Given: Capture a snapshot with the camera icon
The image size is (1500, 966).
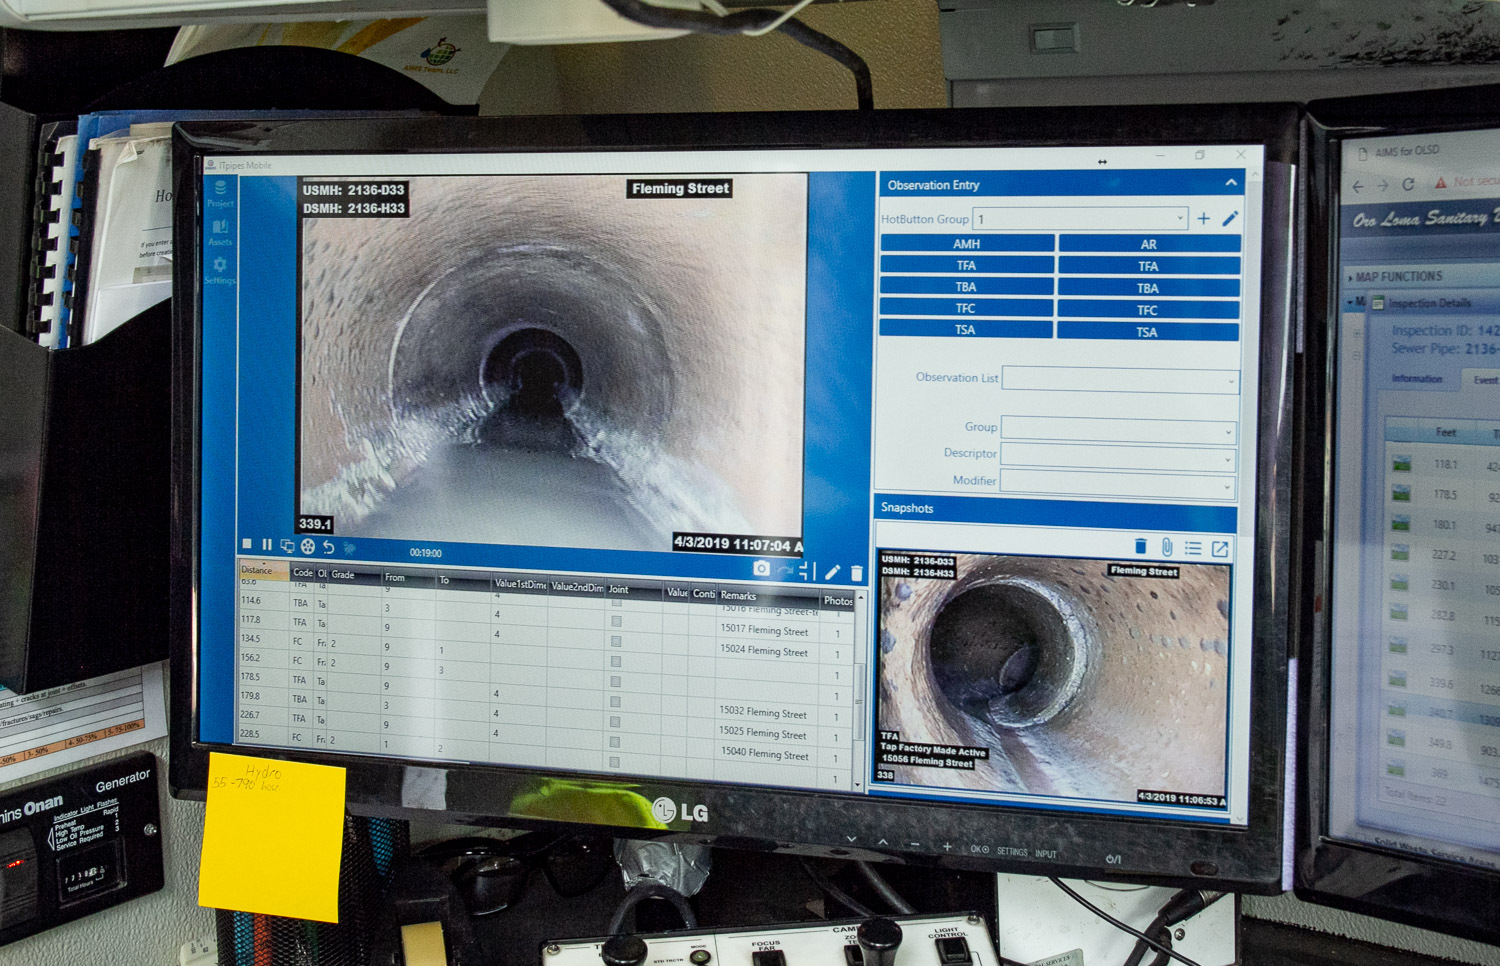Looking at the screenshot, I should point(761,568).
